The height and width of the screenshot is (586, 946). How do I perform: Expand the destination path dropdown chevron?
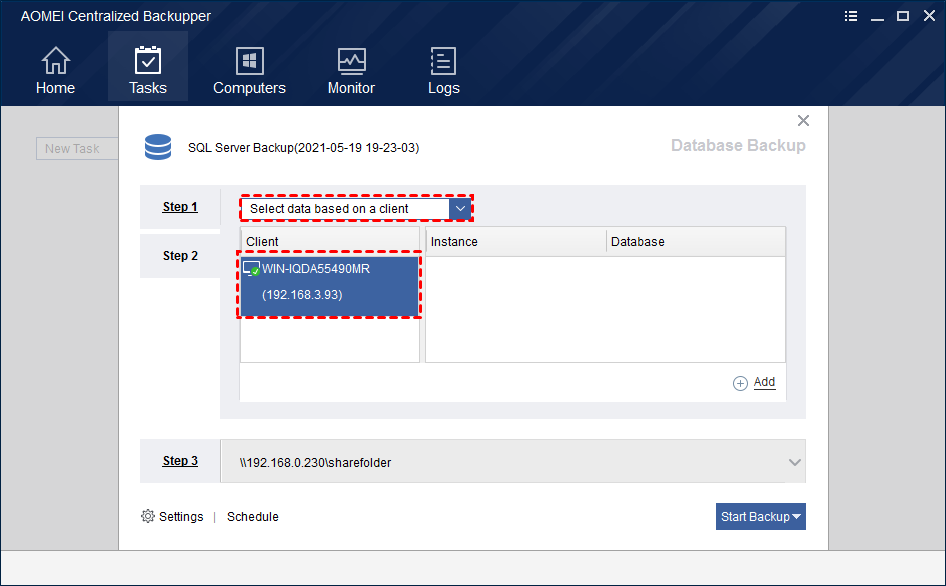pyautogui.click(x=795, y=462)
